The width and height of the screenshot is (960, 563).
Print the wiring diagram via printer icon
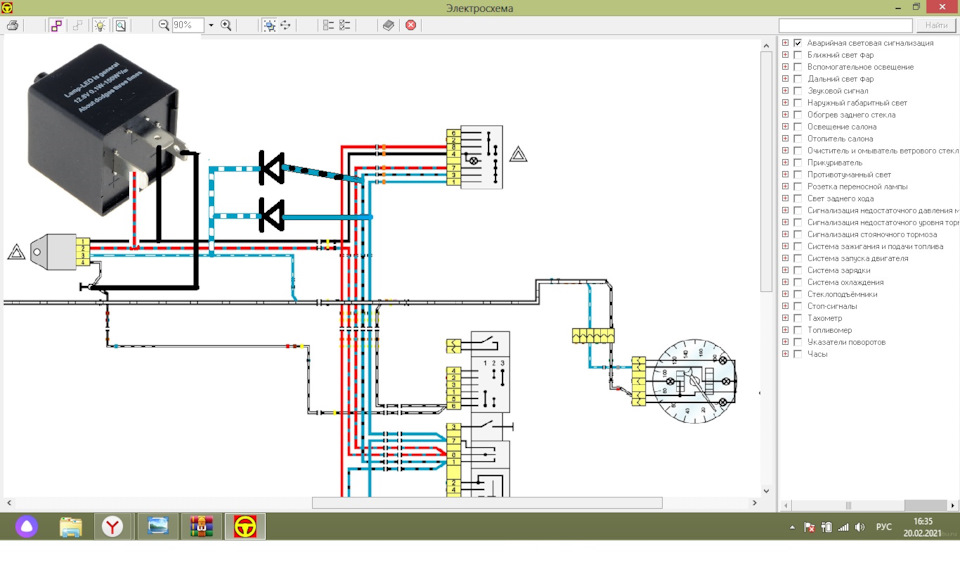pos(12,25)
